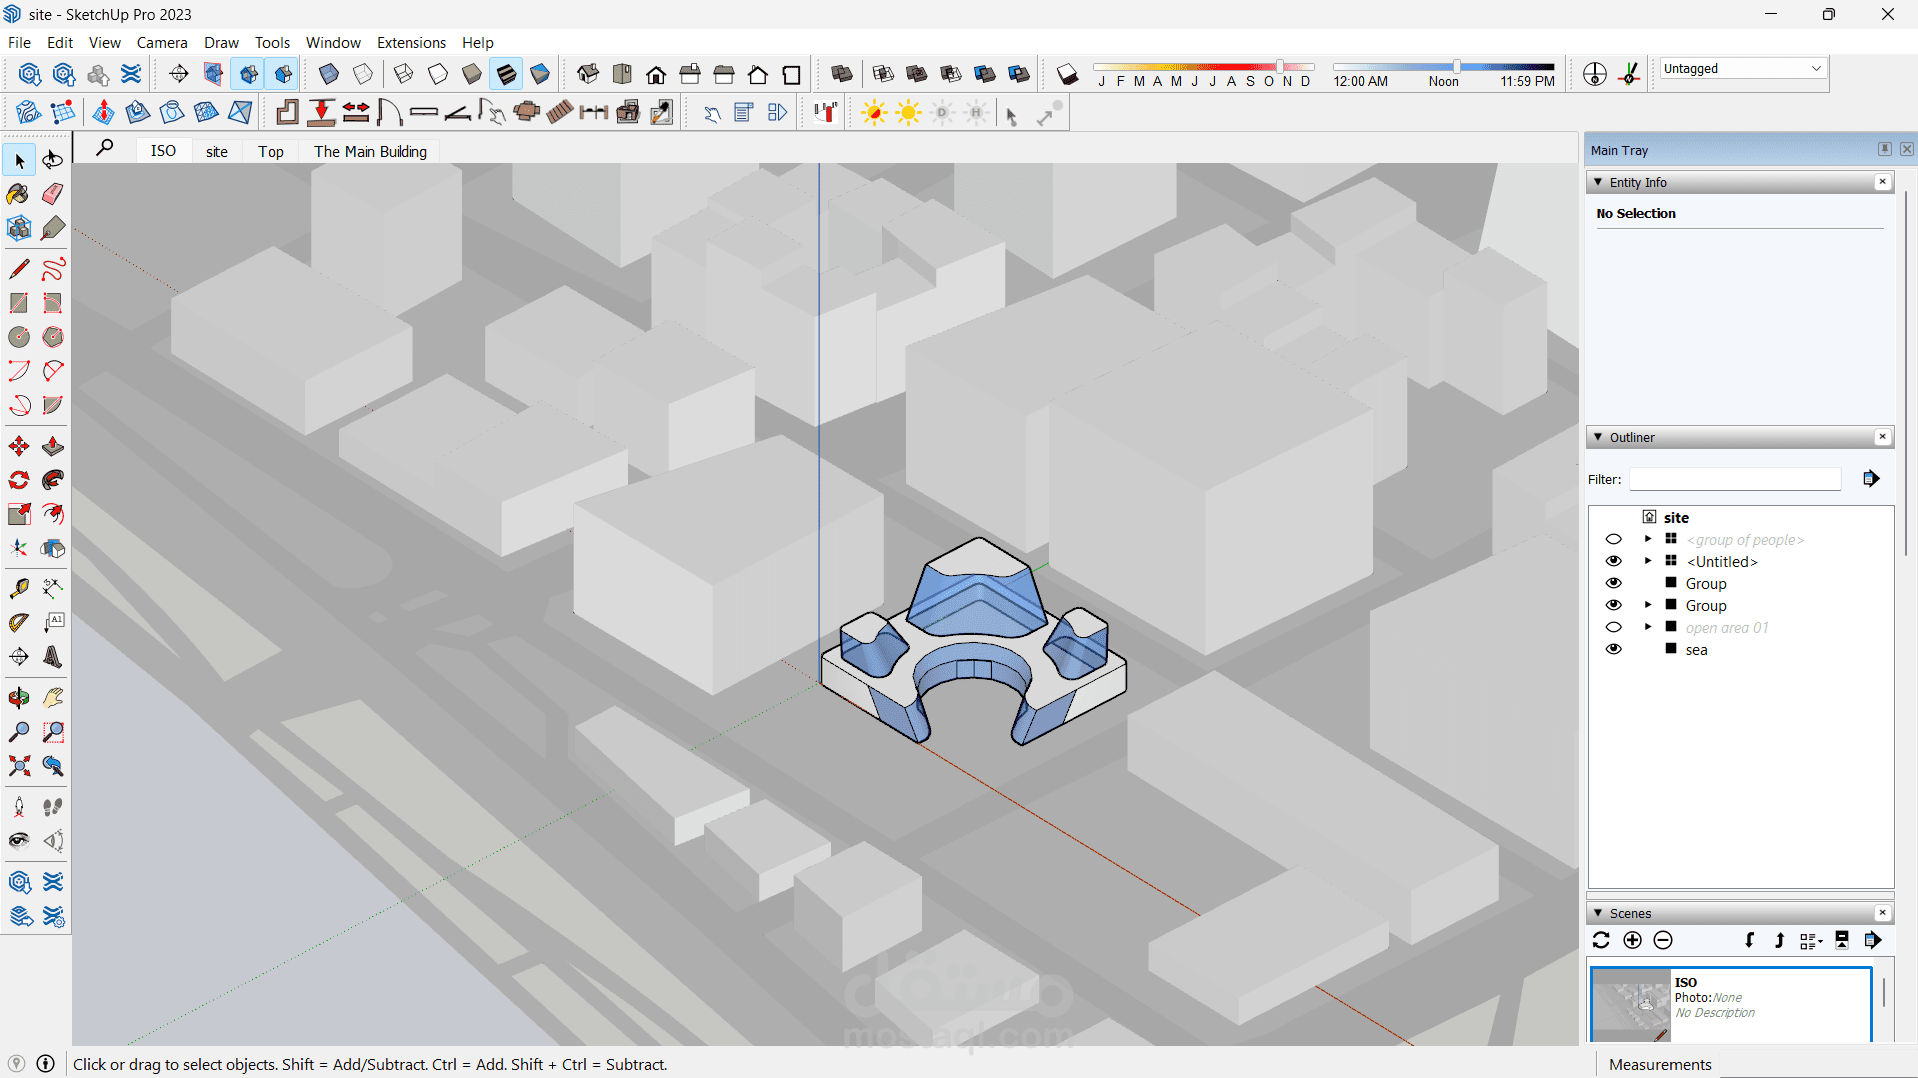Image resolution: width=1918 pixels, height=1078 pixels.
Task: Open the Camera menu
Action: click(162, 43)
